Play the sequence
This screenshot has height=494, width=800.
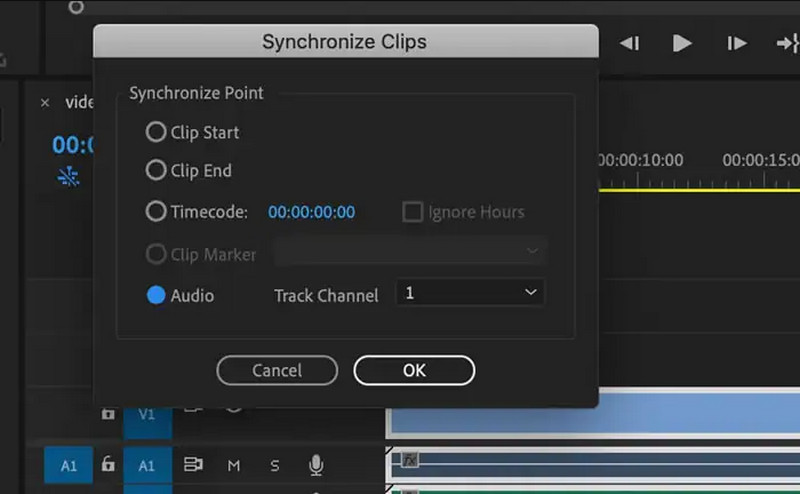pos(682,43)
